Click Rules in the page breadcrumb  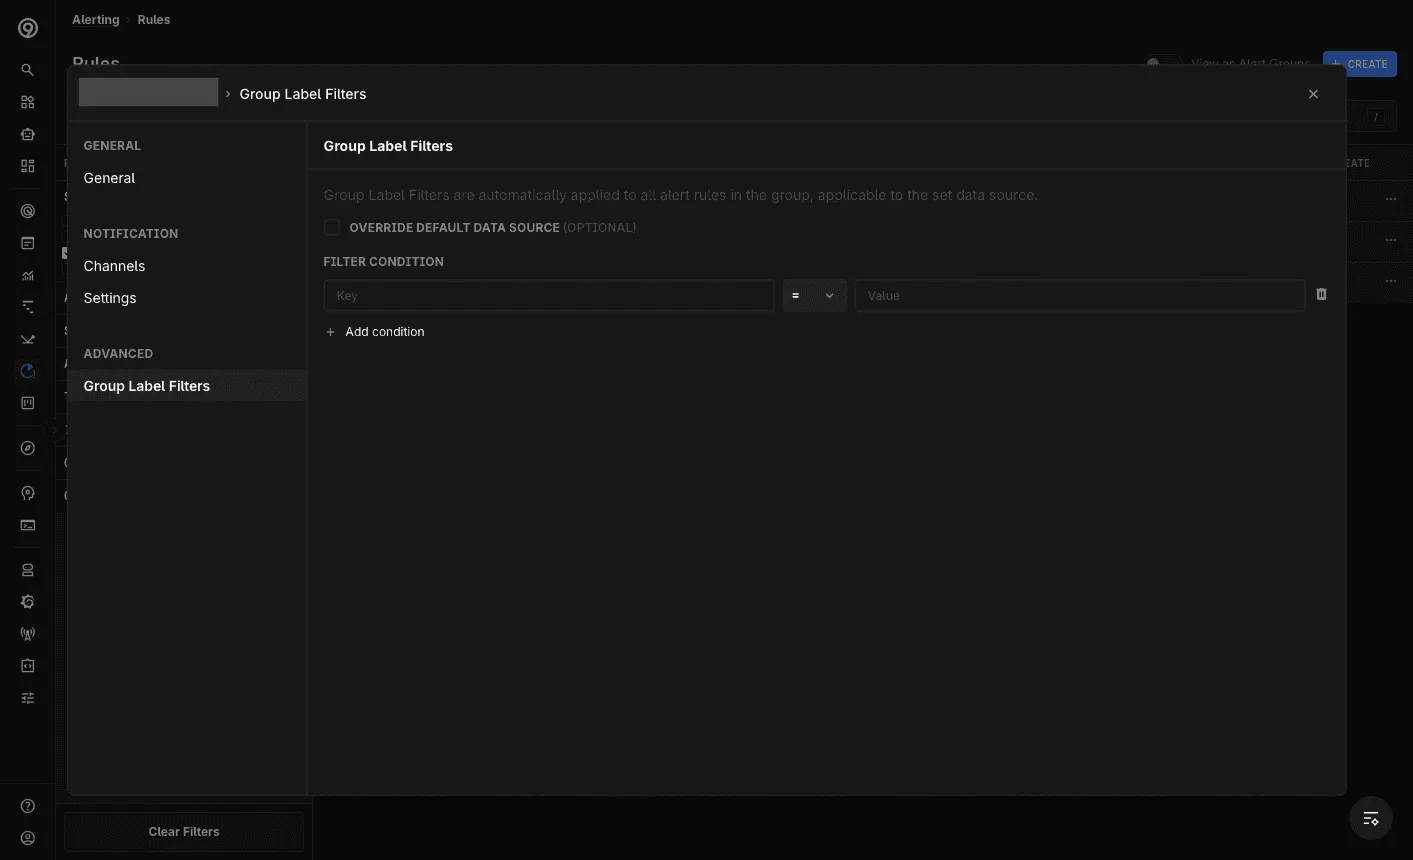tap(154, 20)
